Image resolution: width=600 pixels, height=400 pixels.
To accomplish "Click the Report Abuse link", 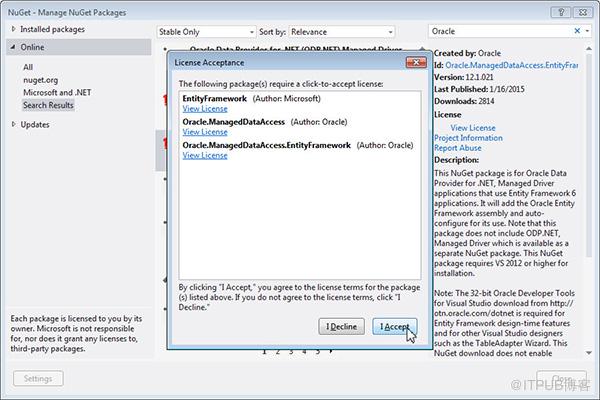I will click(458, 148).
